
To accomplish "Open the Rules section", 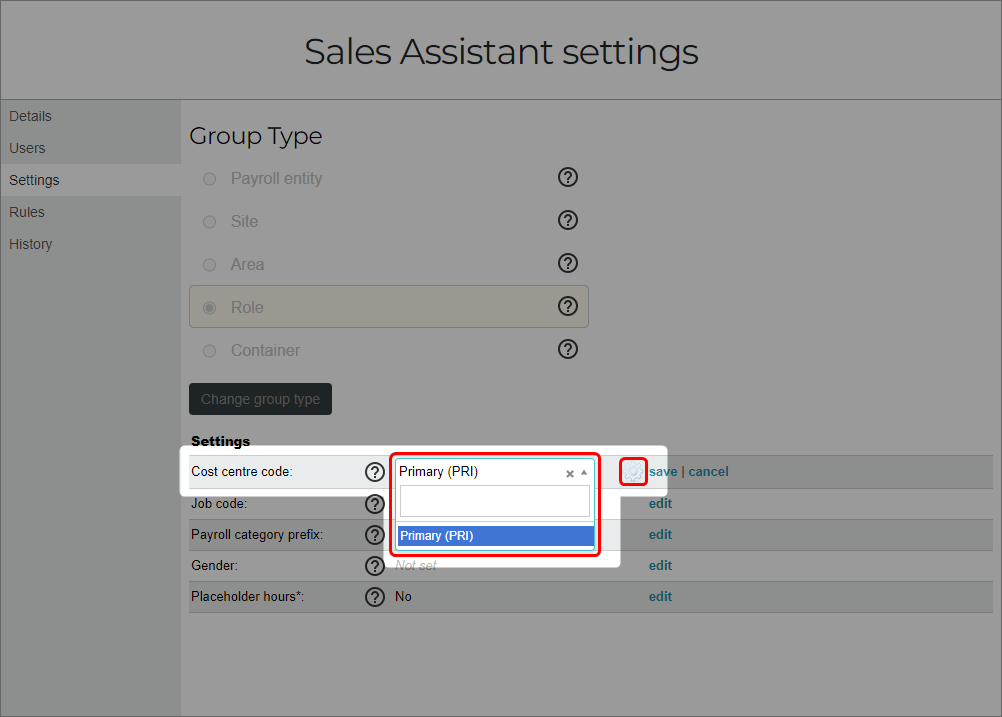I will click(x=26, y=212).
